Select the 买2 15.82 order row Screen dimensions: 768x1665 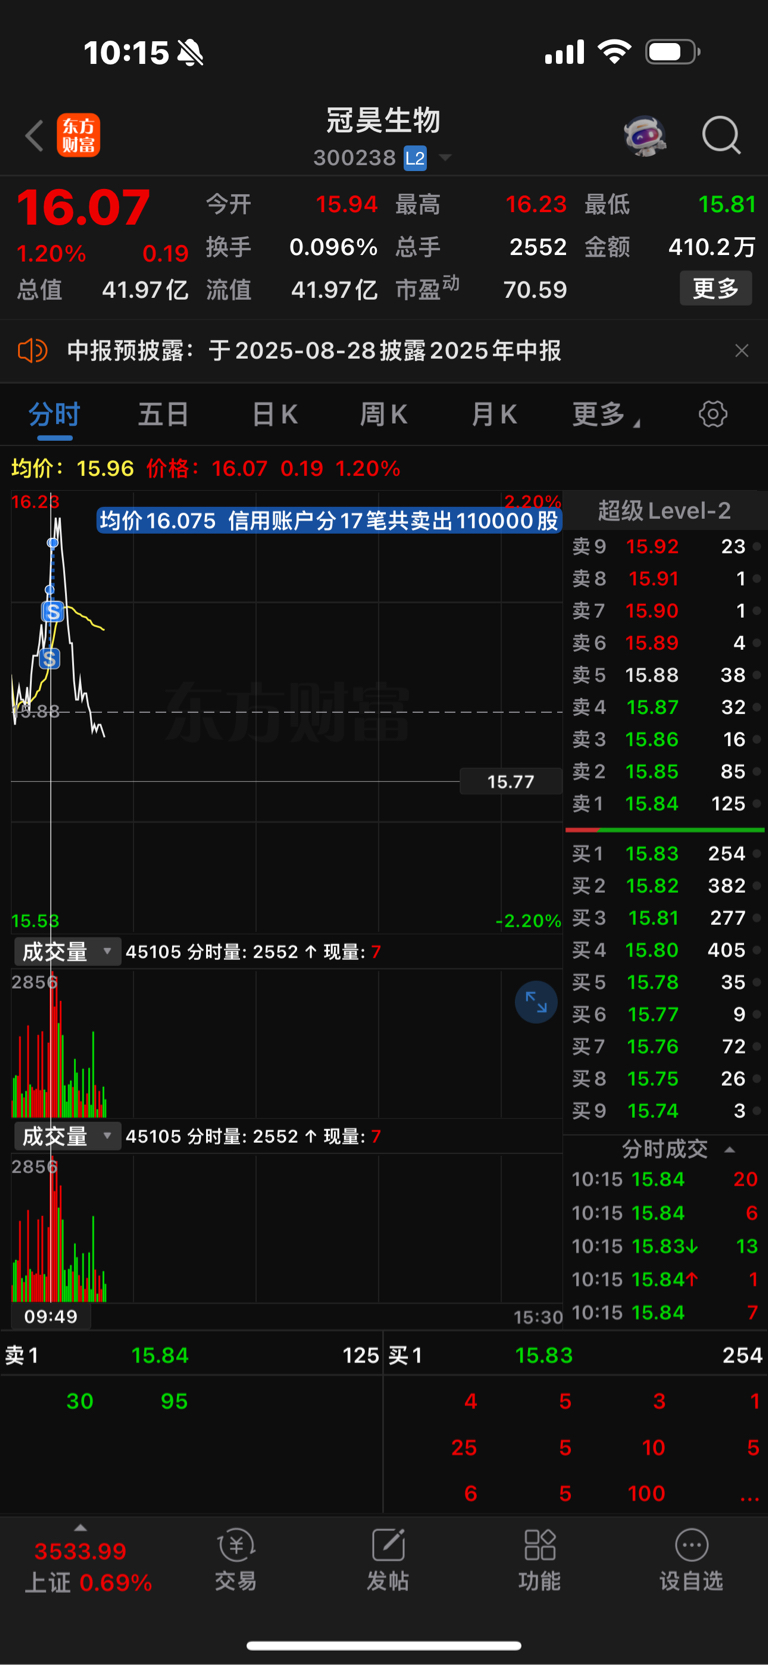click(x=665, y=886)
